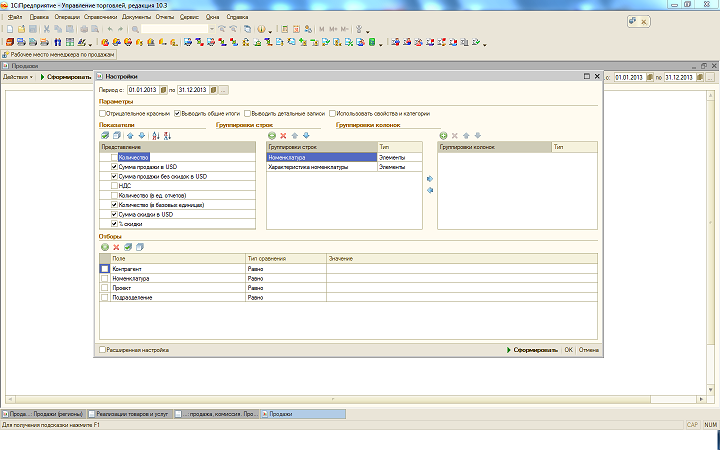The height and width of the screenshot is (450, 720).
Task: Open the Отчеты menu
Action: [163, 17]
